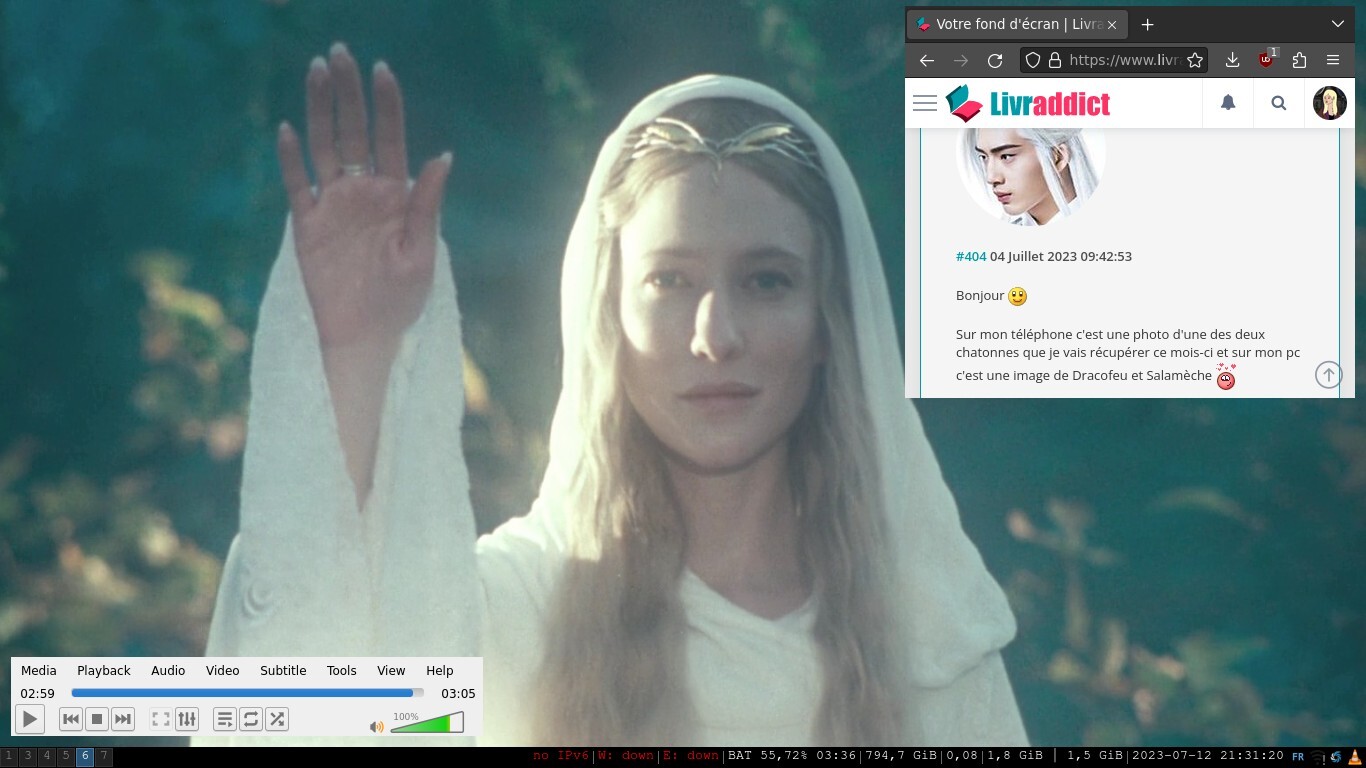Viewport: 1366px width, 768px height.
Task: Switch to workspace 1 in the status bar
Action: coord(8,757)
